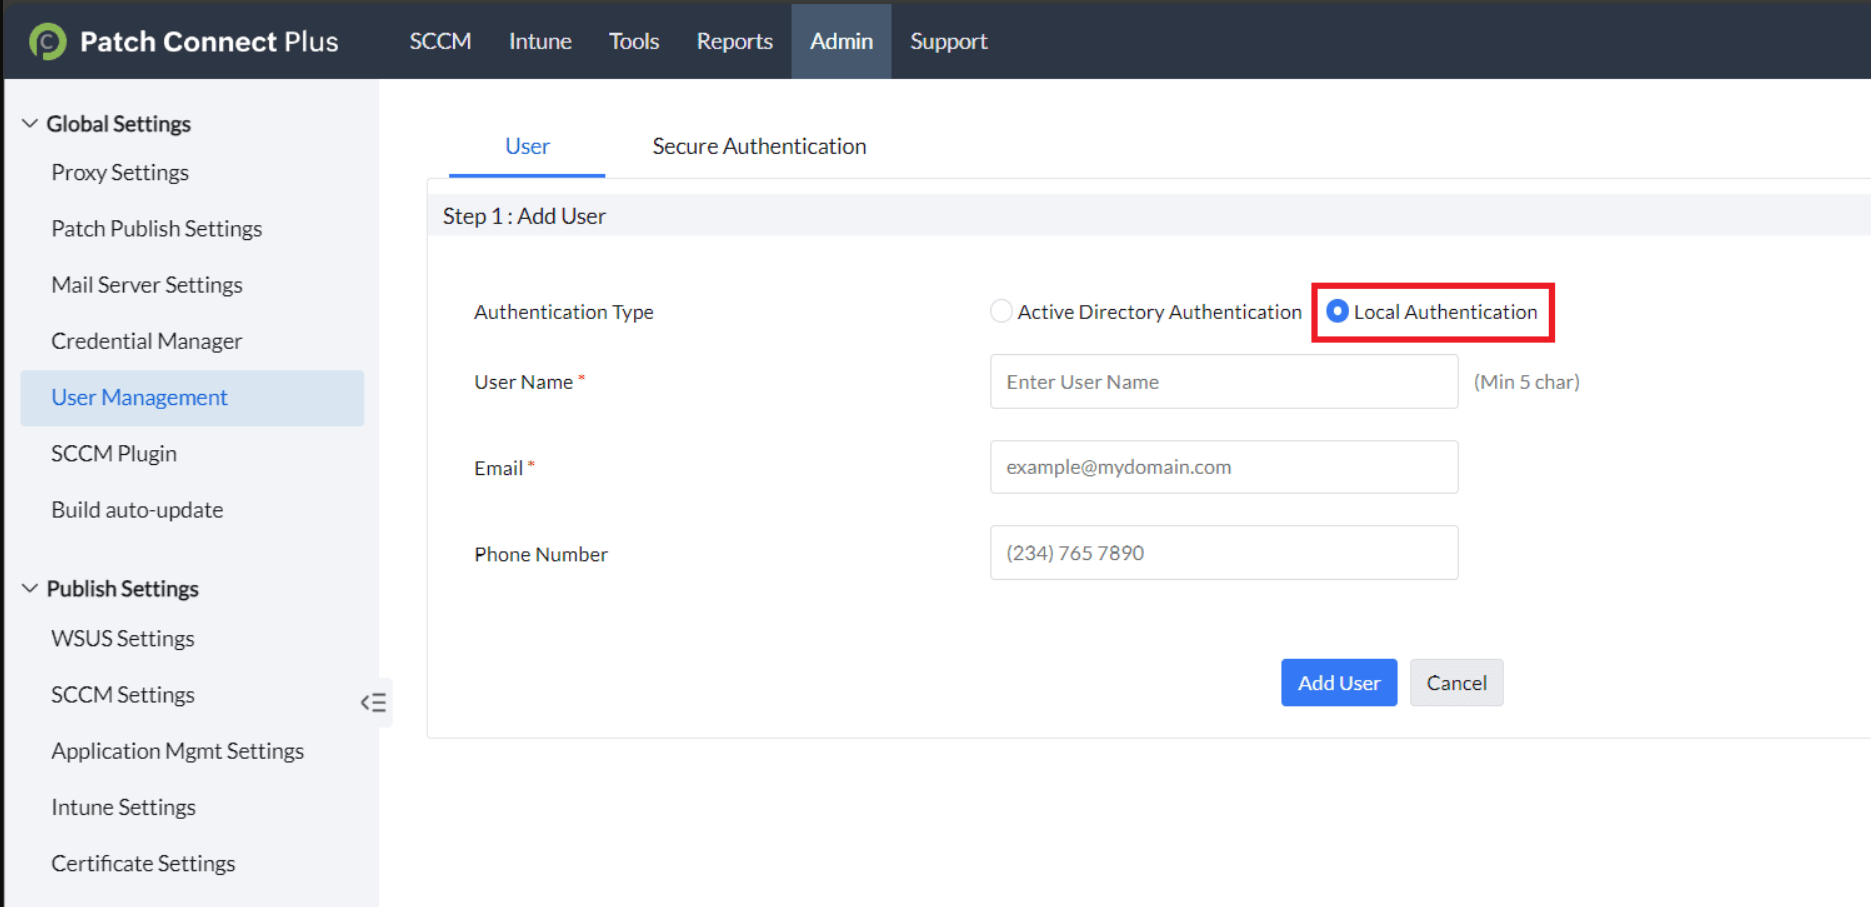Click the Phone Number input field

tap(1223, 552)
